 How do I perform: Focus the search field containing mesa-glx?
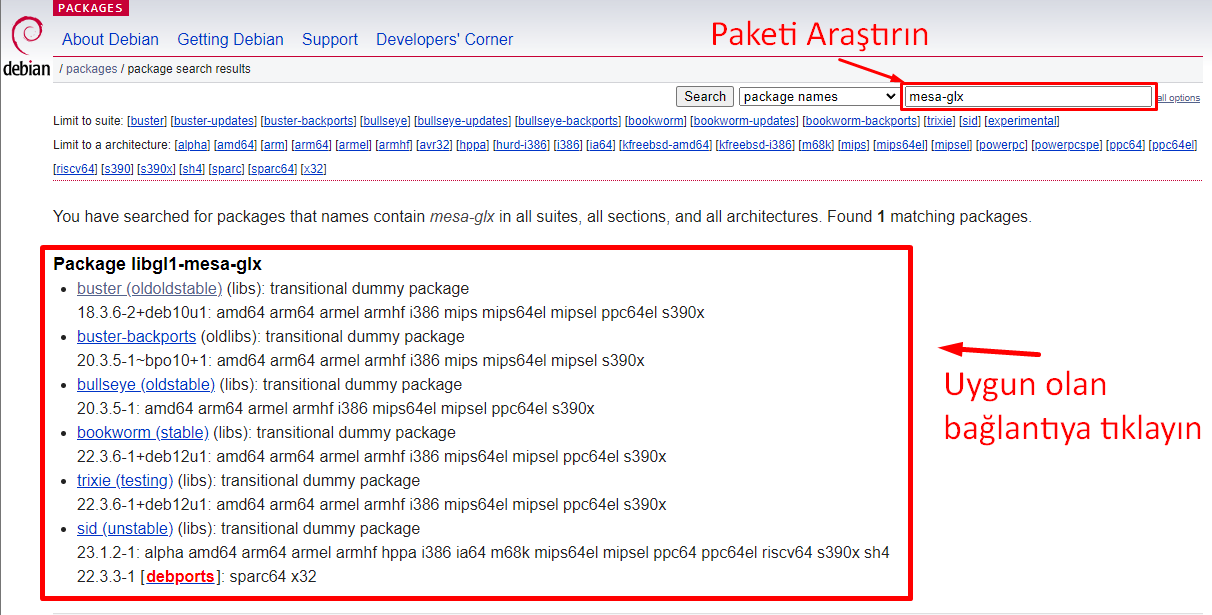(1028, 97)
